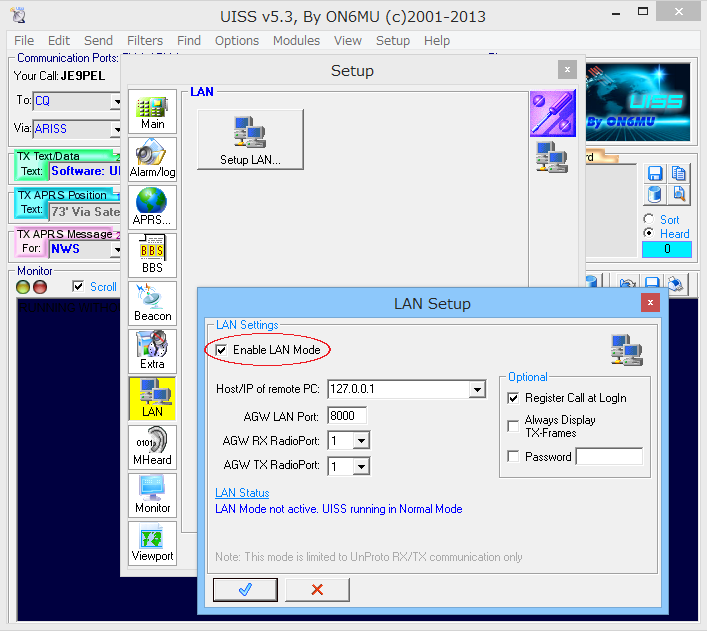707x631 pixels.
Task: Open the MHeard setup section
Action: (x=152, y=447)
